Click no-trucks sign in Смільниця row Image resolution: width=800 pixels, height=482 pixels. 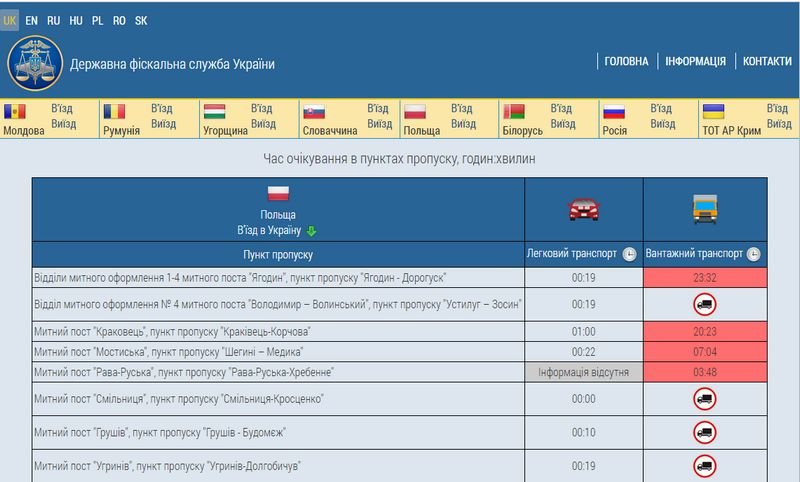click(x=702, y=399)
